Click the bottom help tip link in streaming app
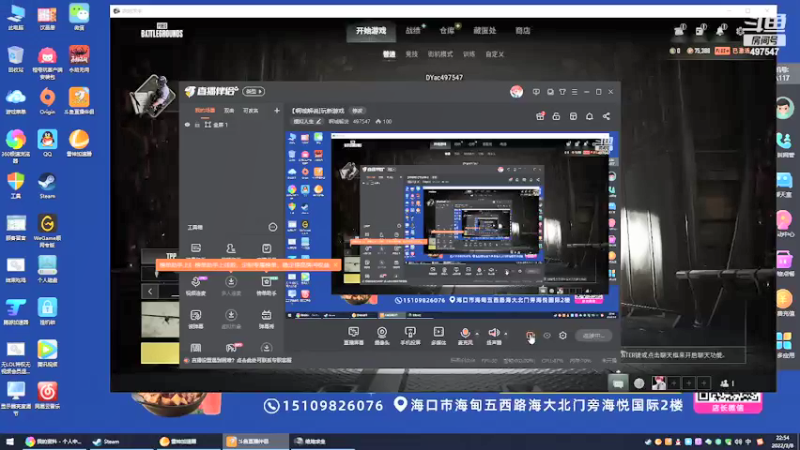 241,360
